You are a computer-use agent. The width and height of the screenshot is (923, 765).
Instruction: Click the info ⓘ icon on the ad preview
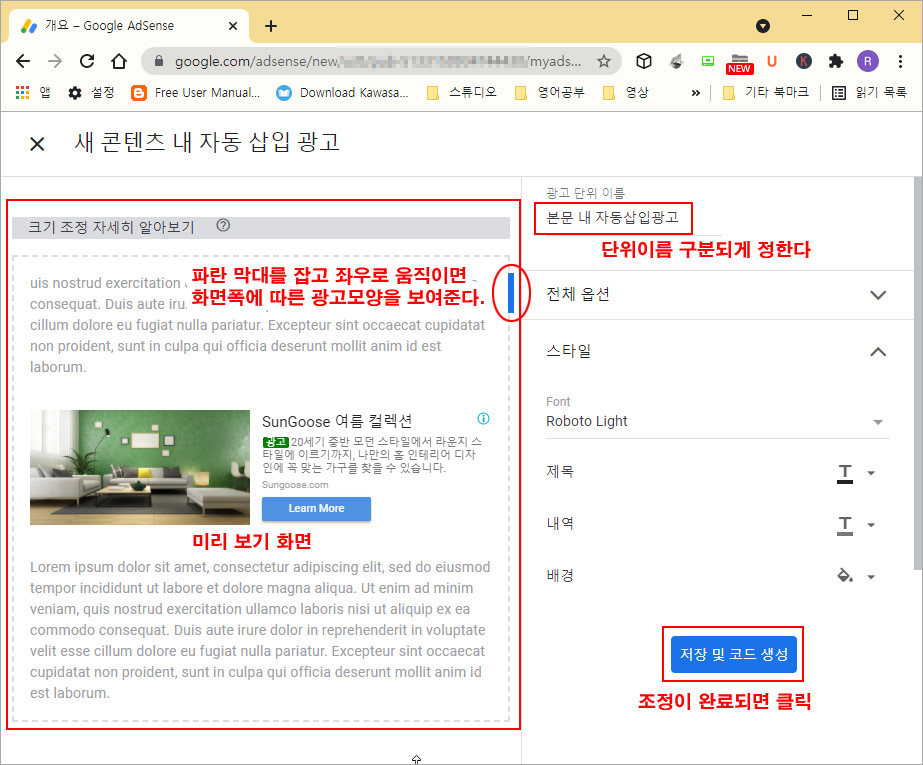point(483,419)
